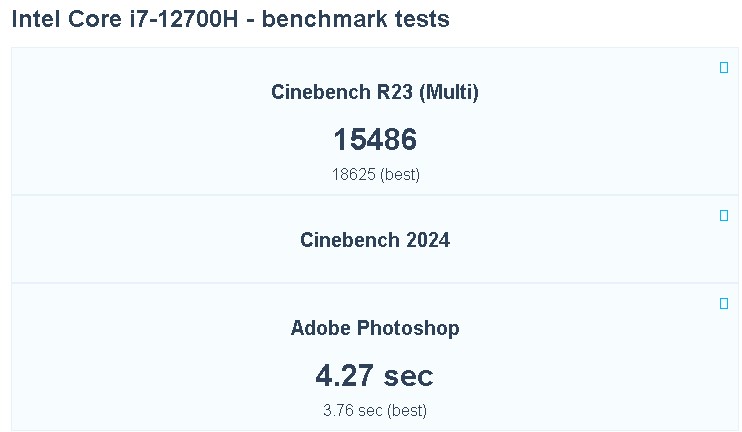The image size is (742, 432).
Task: Open the Adobe Photoshop benchmark title
Action: pos(375,328)
